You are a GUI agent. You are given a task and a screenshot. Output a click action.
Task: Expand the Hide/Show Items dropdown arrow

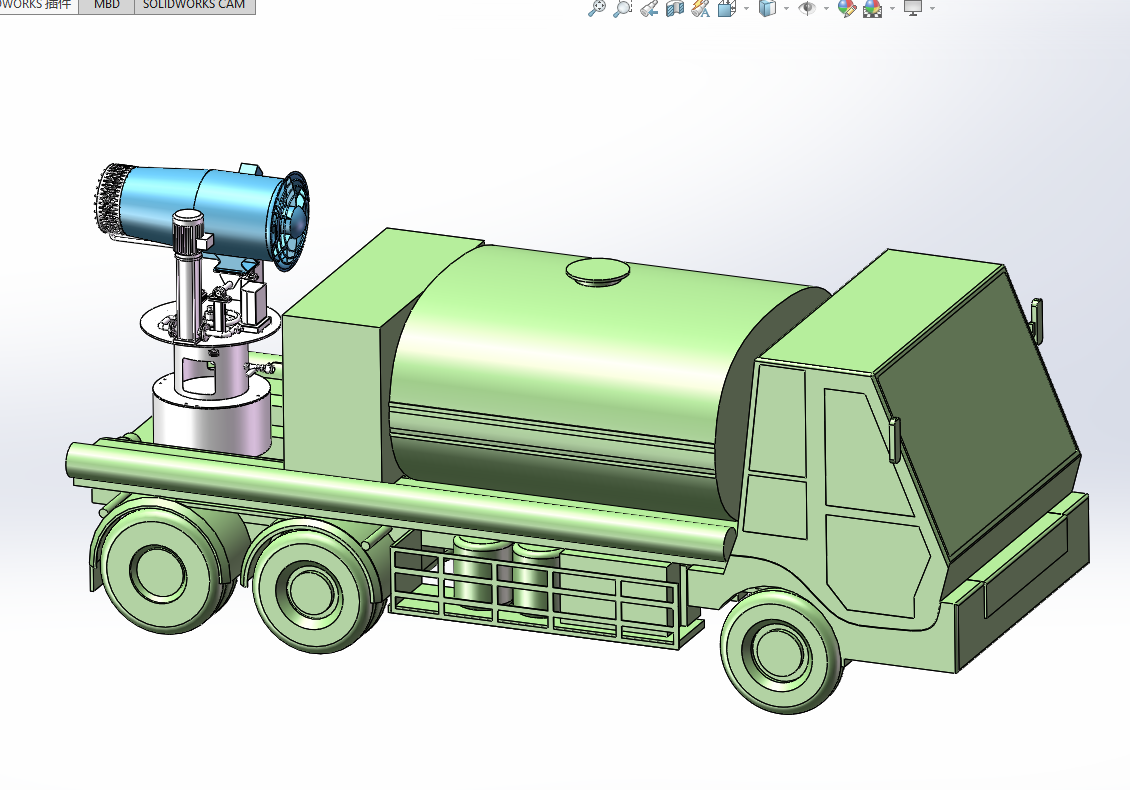click(827, 9)
